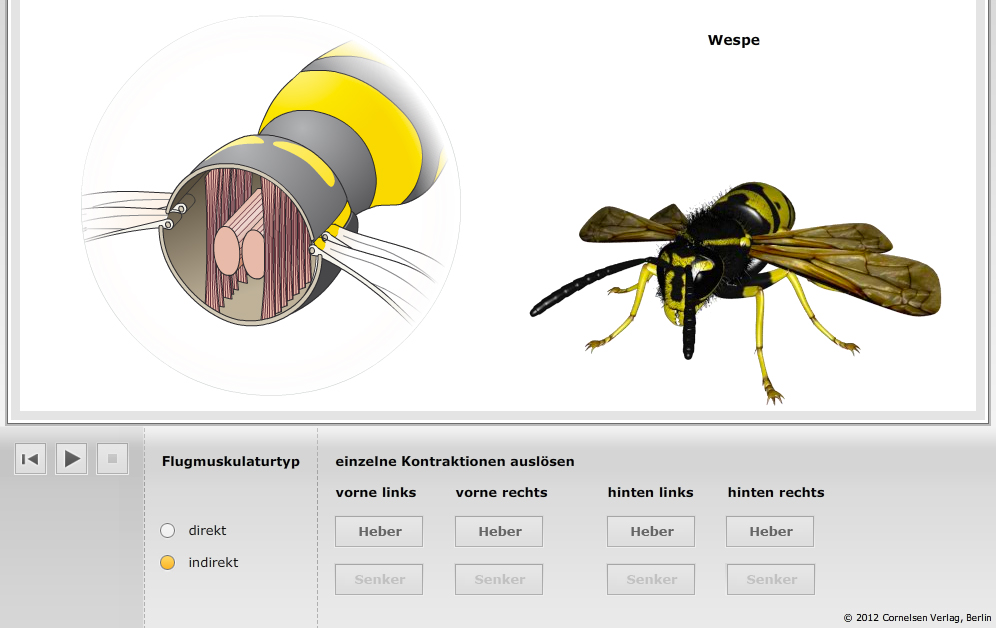Select the 'direkt' flight muscle type
This screenshot has width=996, height=628.
[x=168, y=531]
